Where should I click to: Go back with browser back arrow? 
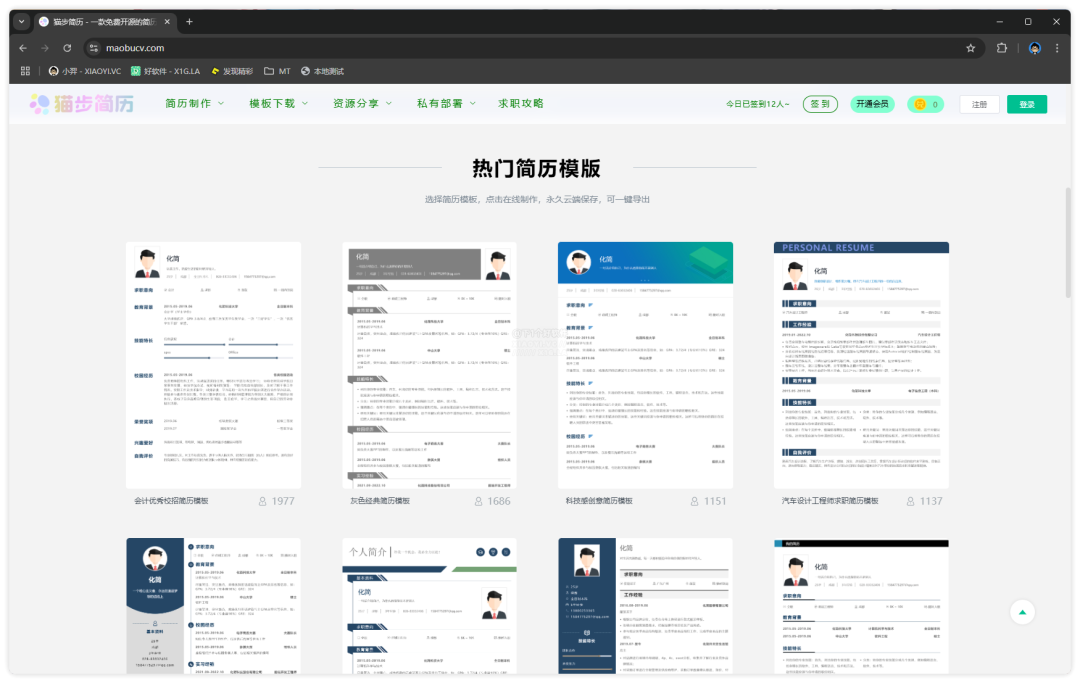(x=23, y=48)
